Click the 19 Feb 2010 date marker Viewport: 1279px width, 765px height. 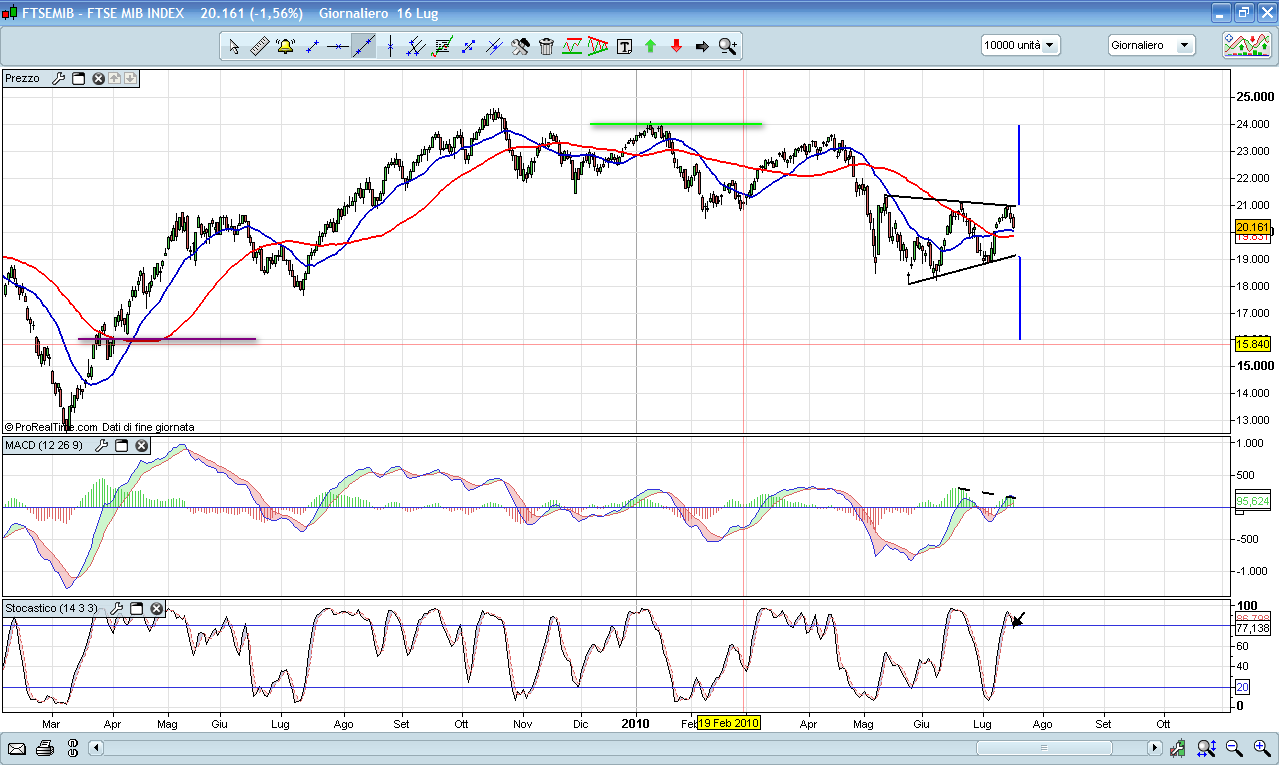click(729, 723)
